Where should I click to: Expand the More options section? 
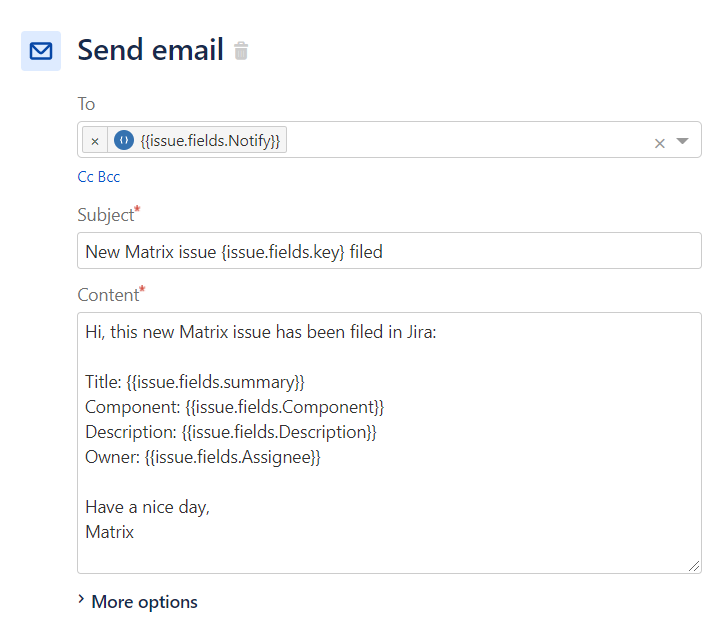coord(137,602)
